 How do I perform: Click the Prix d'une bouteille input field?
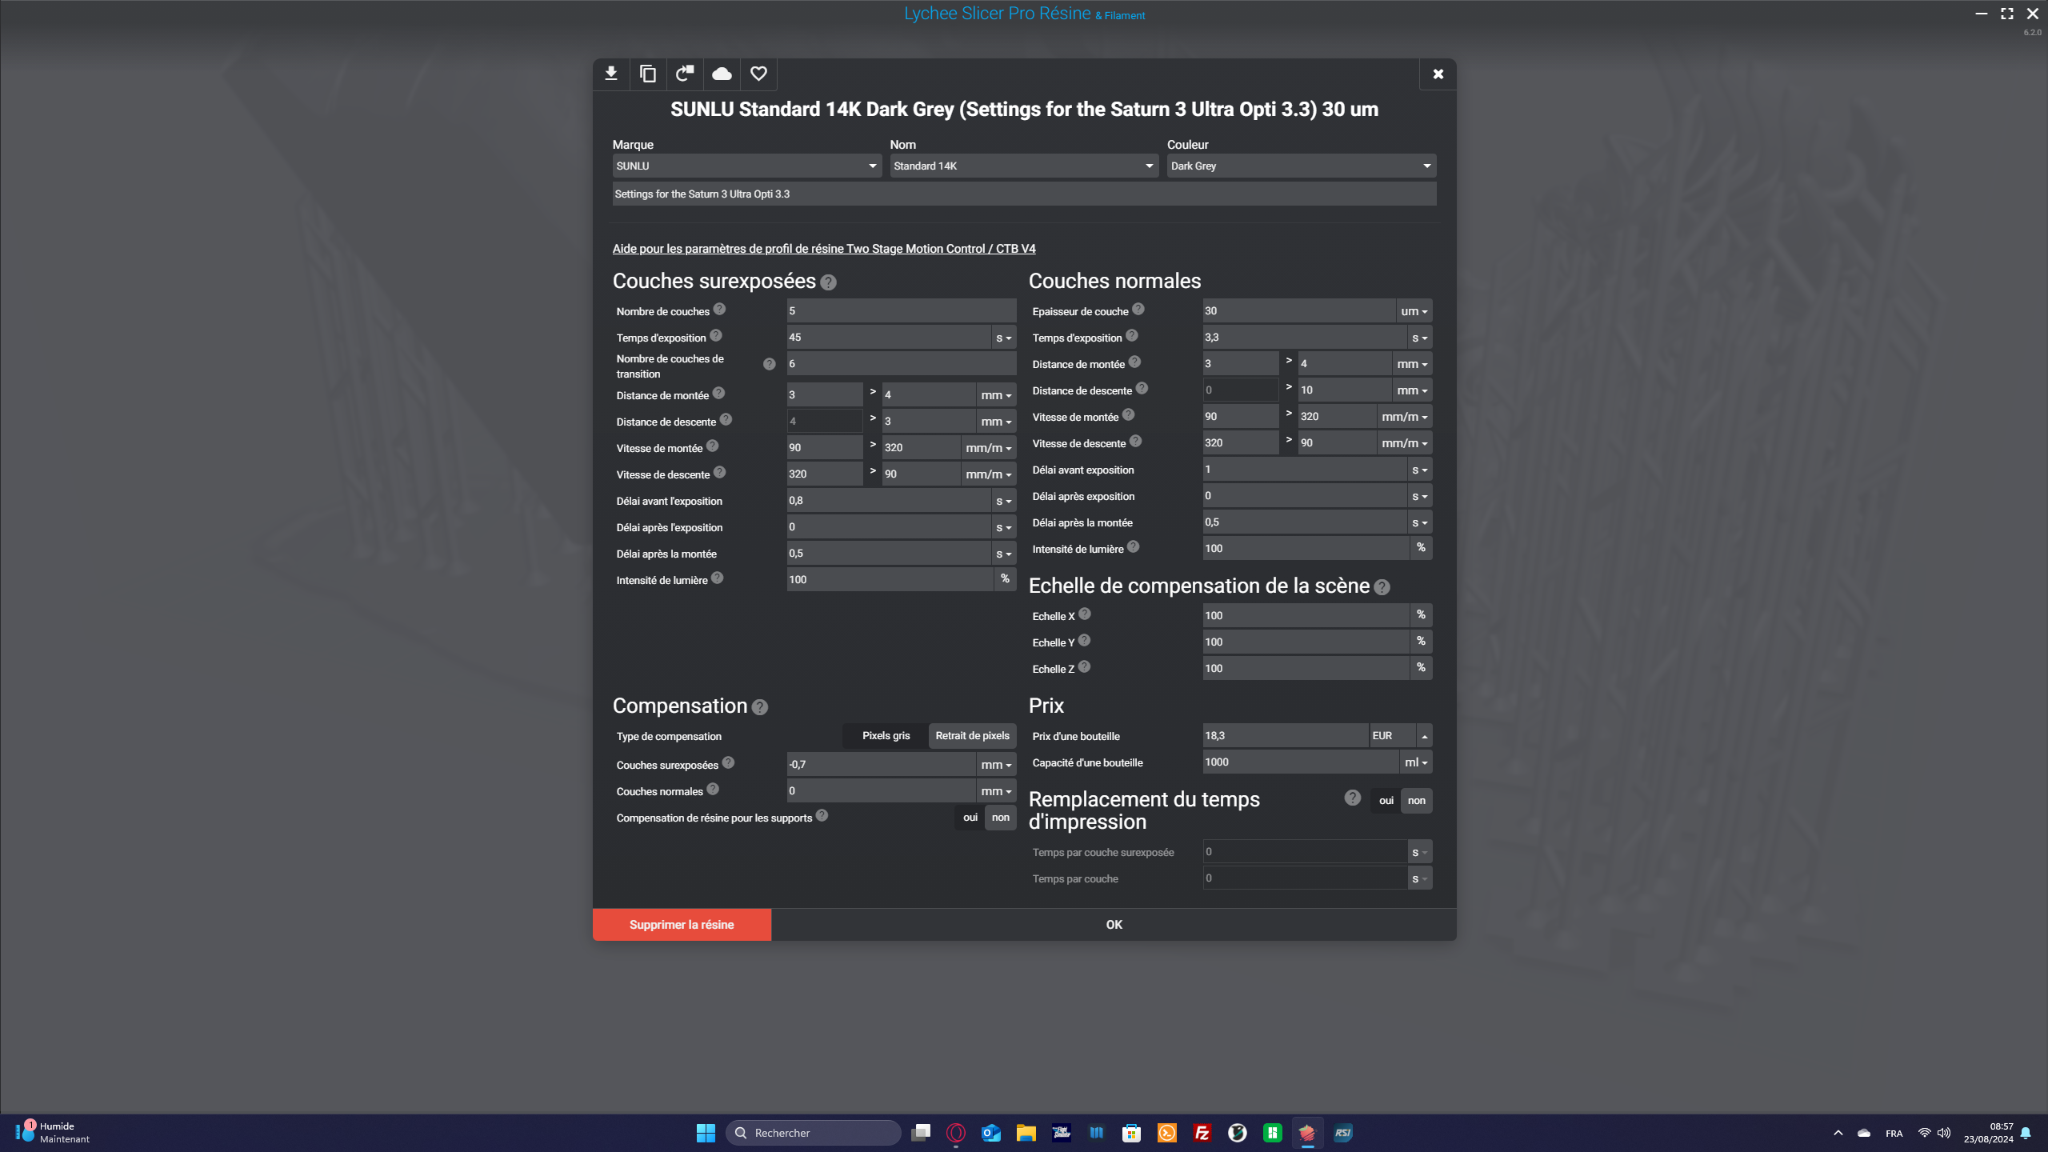click(1285, 736)
